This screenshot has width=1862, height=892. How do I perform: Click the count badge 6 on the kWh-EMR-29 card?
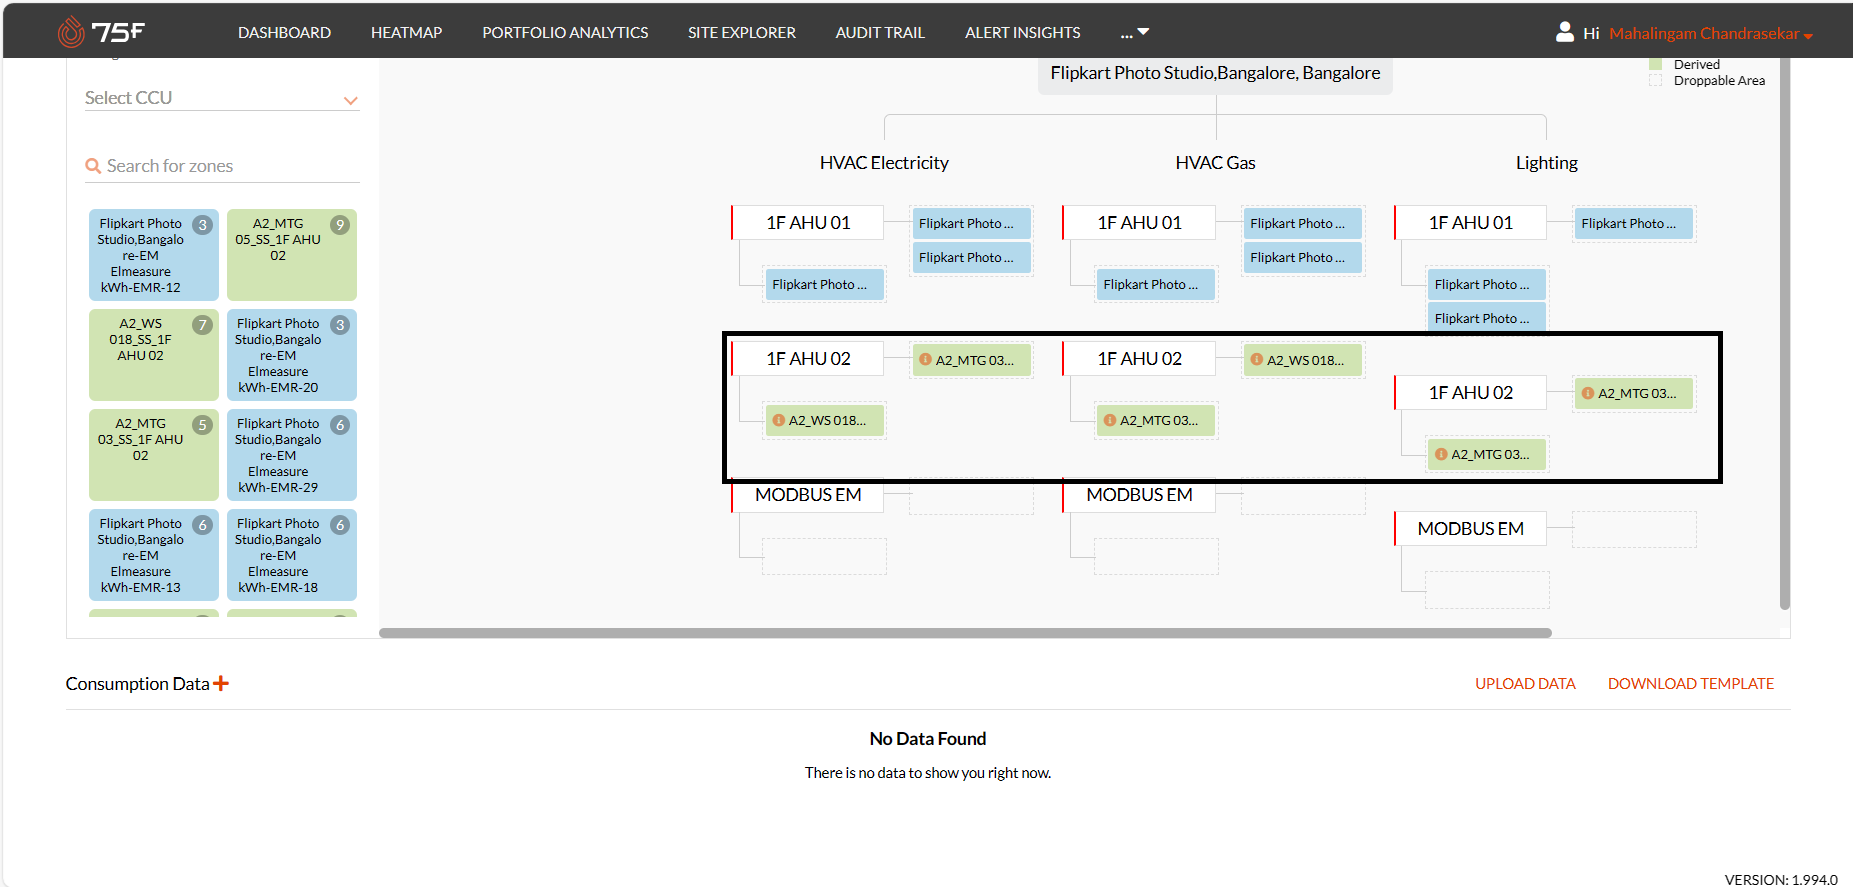(340, 425)
